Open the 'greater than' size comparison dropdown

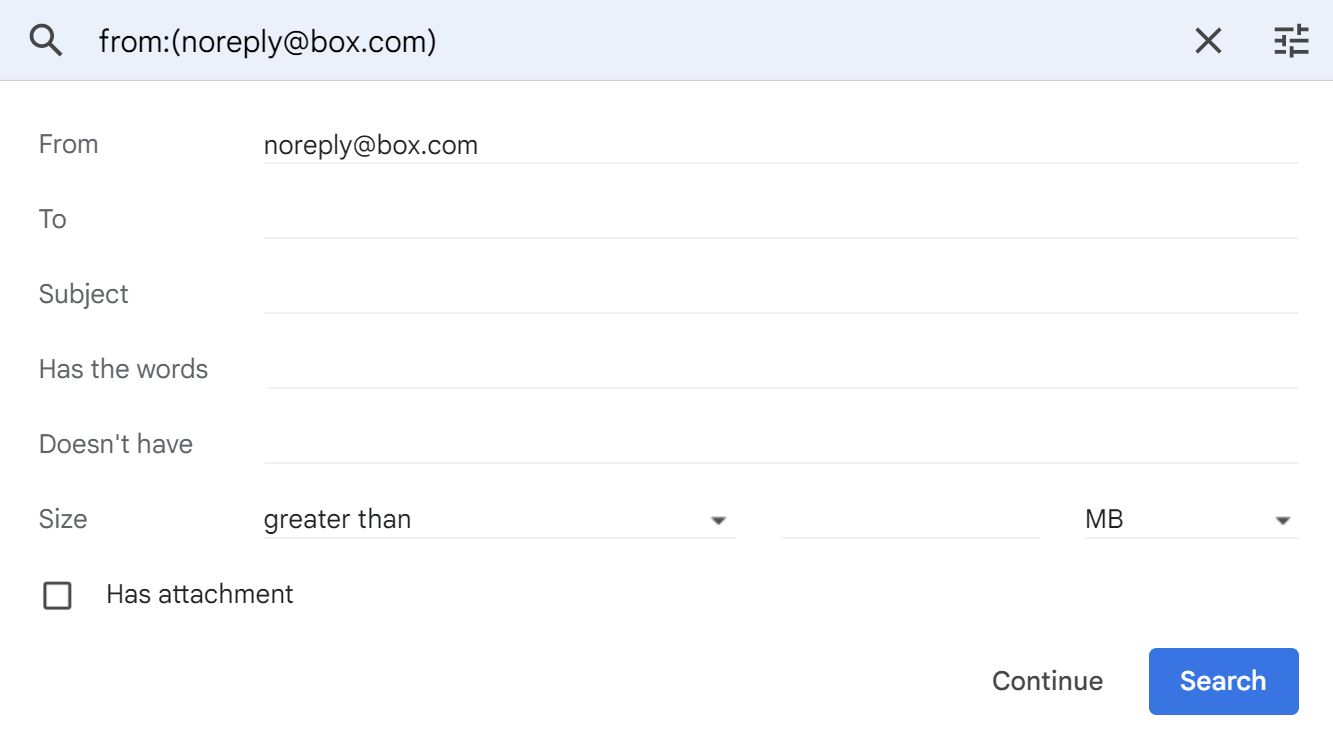[499, 520]
